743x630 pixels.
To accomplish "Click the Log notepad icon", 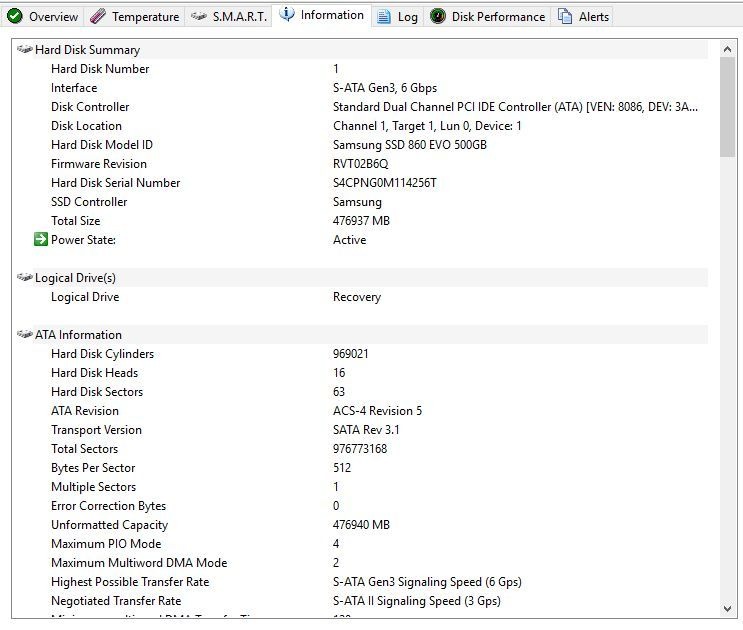I will tap(384, 17).
